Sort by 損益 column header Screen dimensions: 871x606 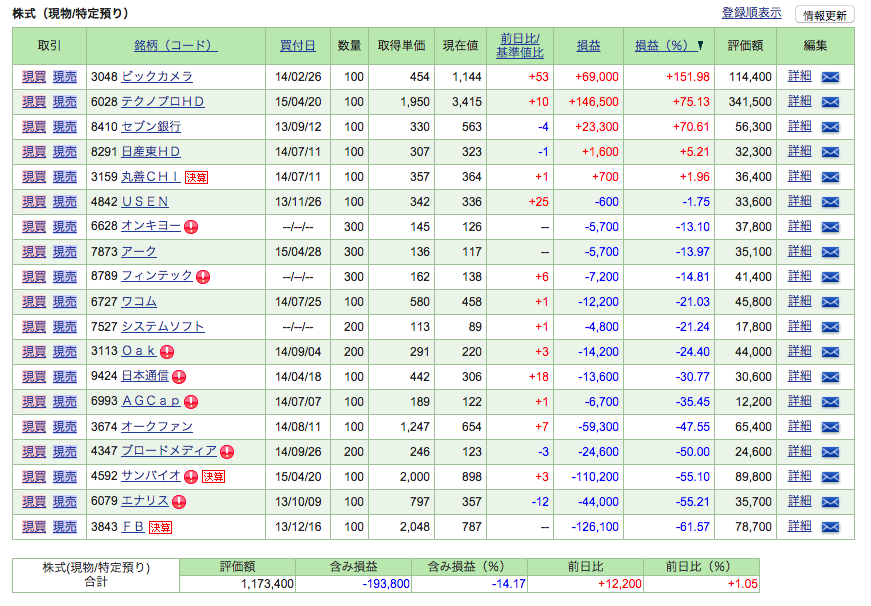(x=588, y=46)
